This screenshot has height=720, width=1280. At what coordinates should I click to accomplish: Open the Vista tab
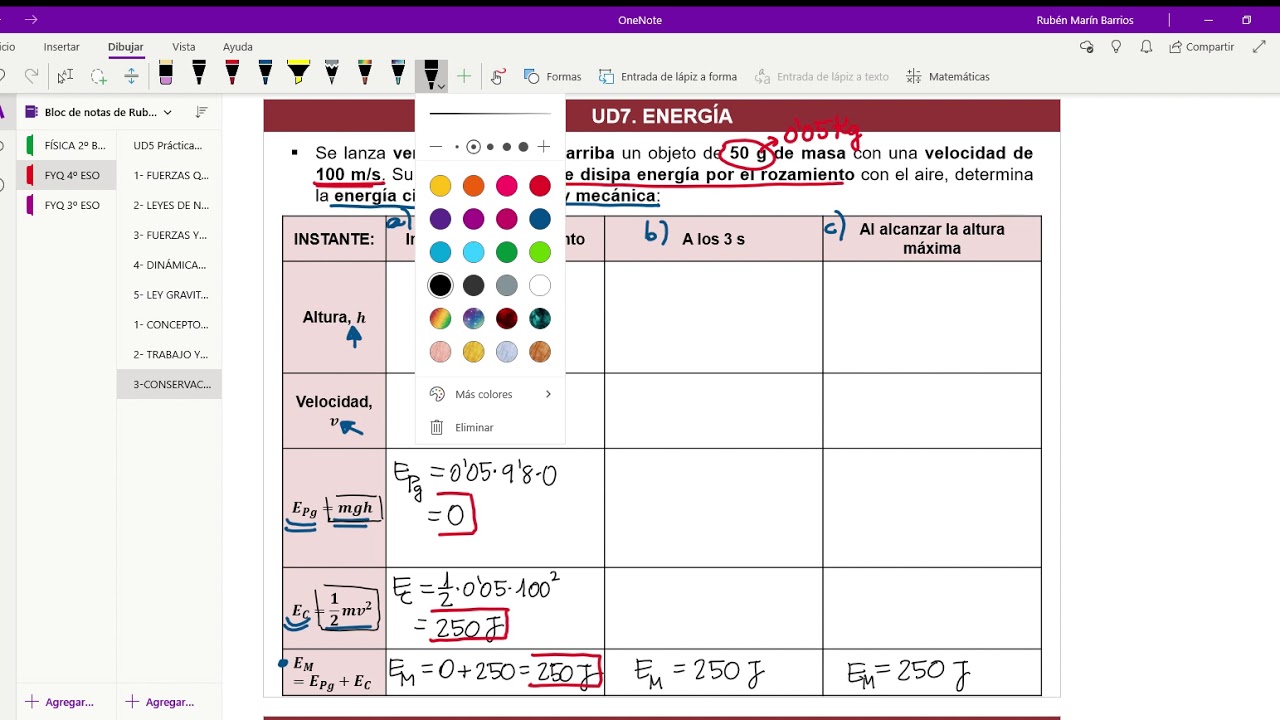click(183, 47)
